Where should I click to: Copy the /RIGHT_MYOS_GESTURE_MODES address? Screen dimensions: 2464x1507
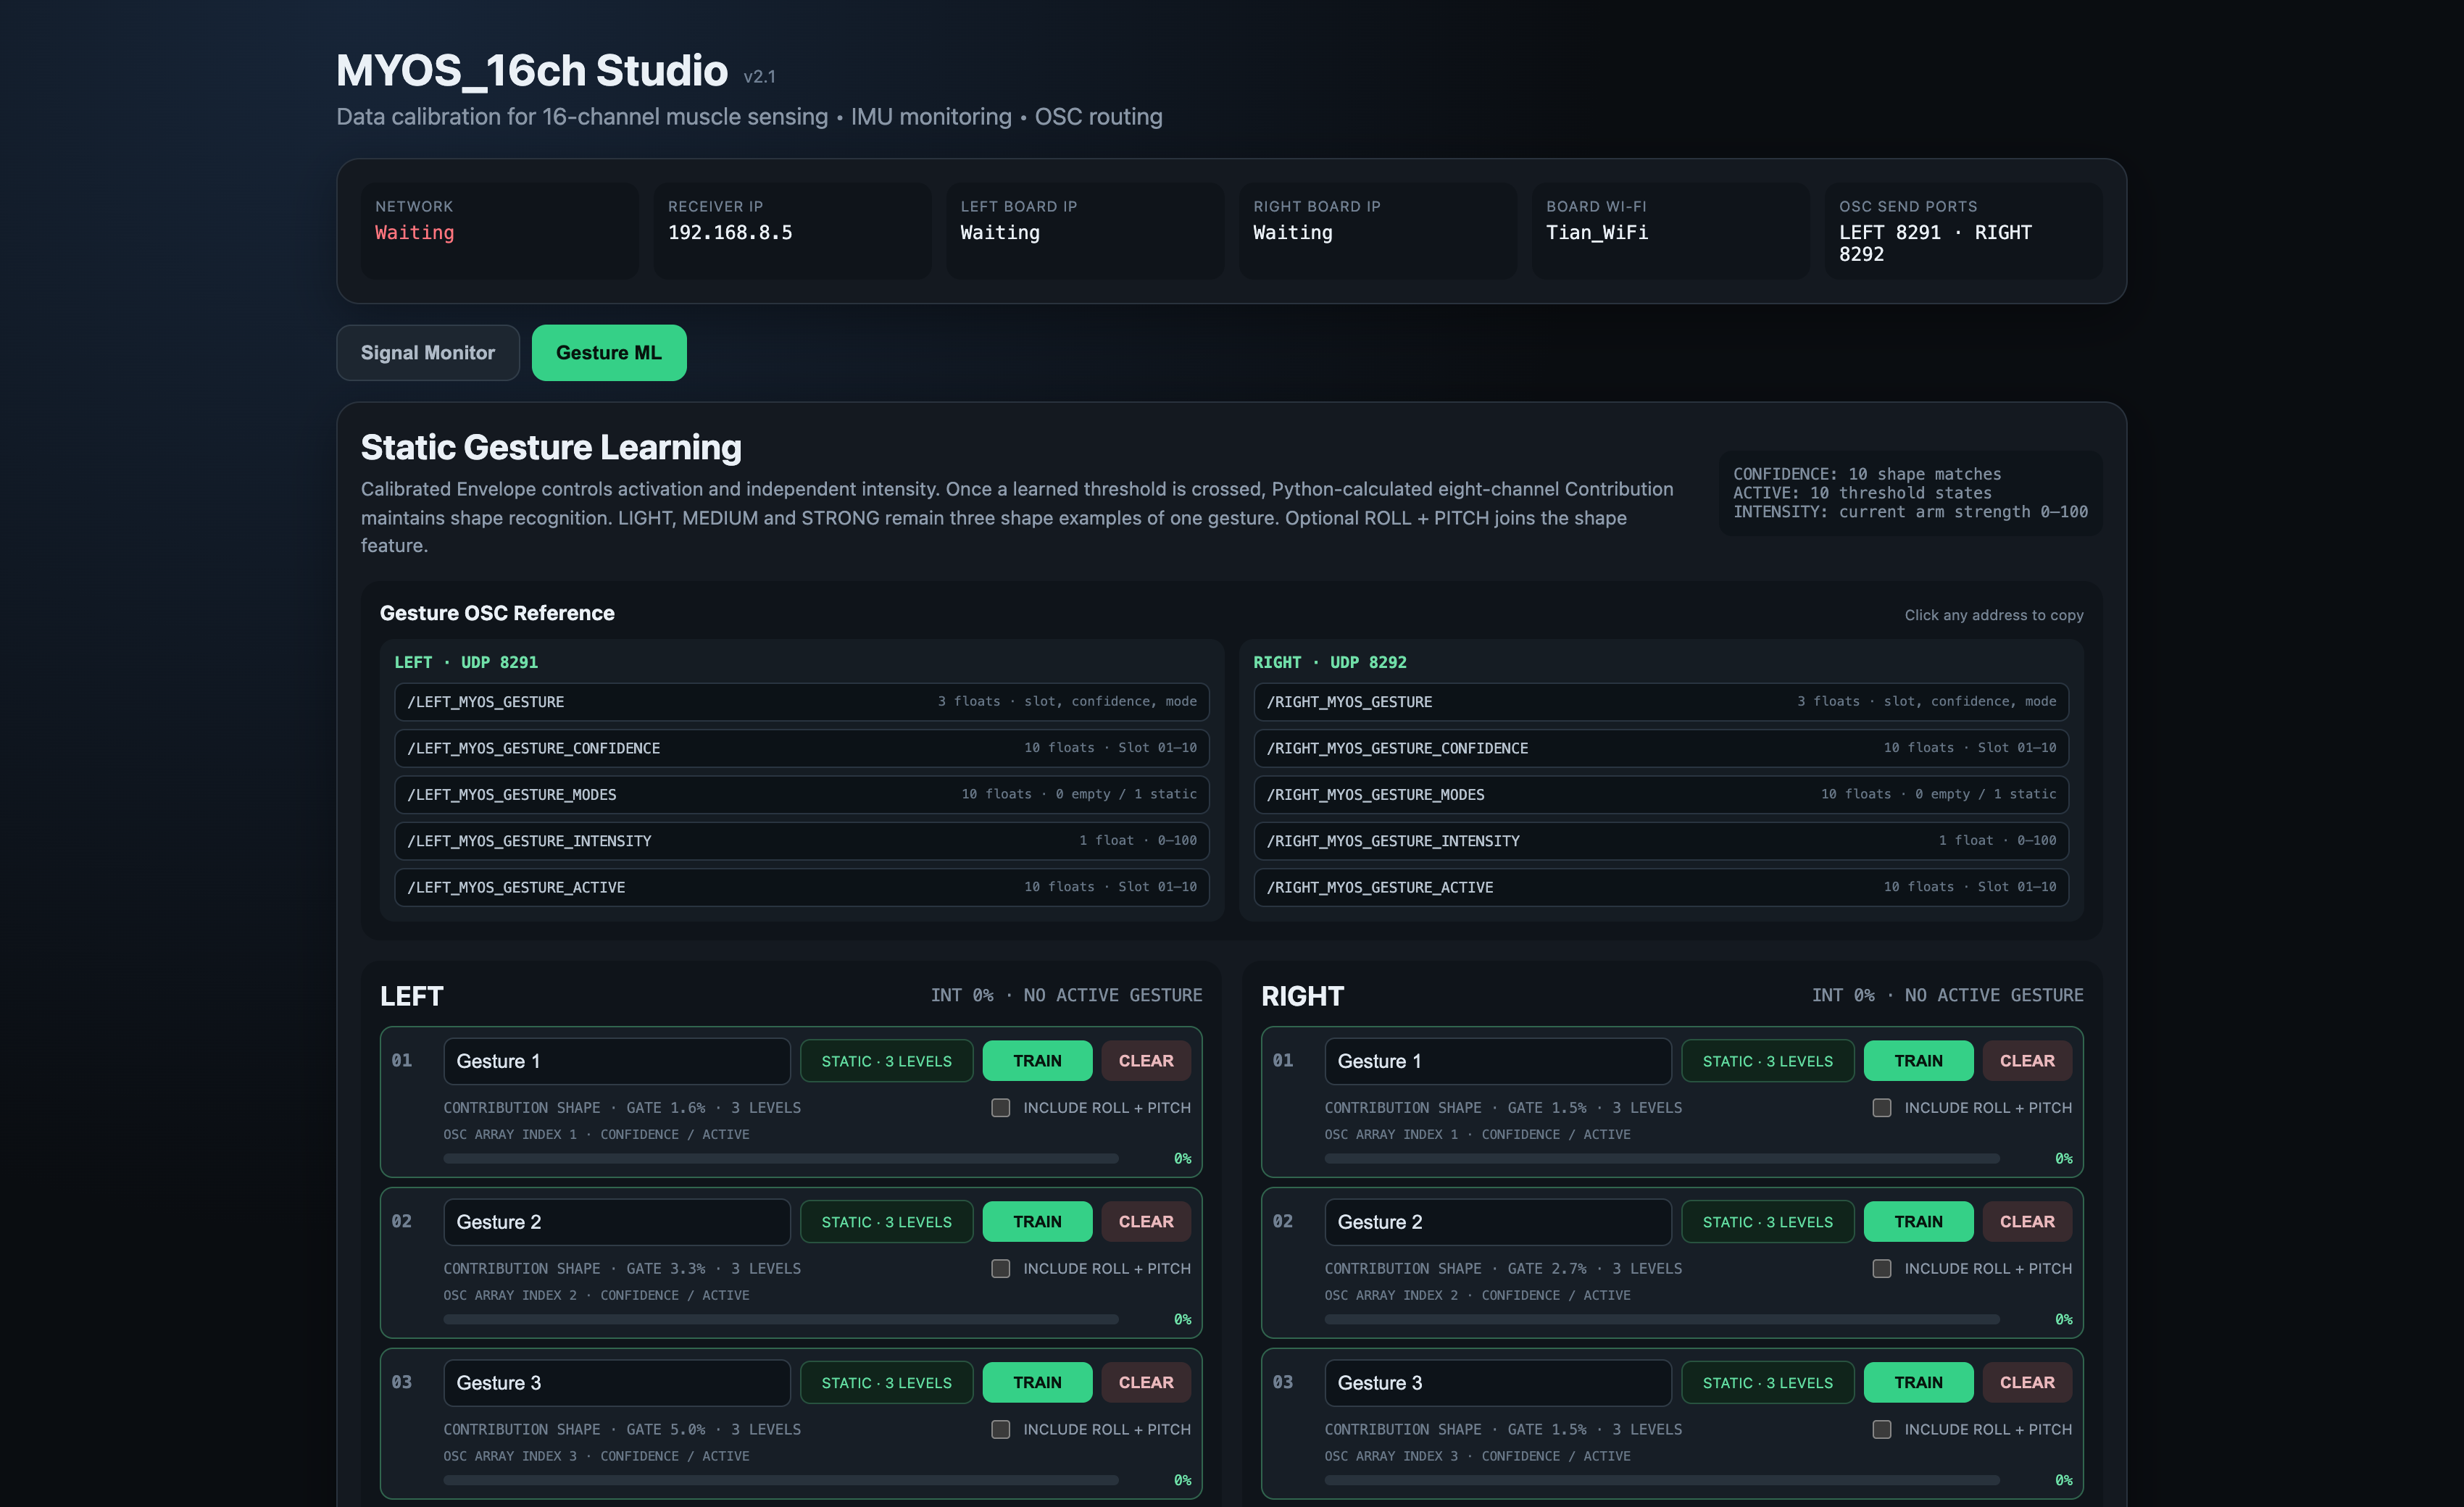(x=1661, y=794)
